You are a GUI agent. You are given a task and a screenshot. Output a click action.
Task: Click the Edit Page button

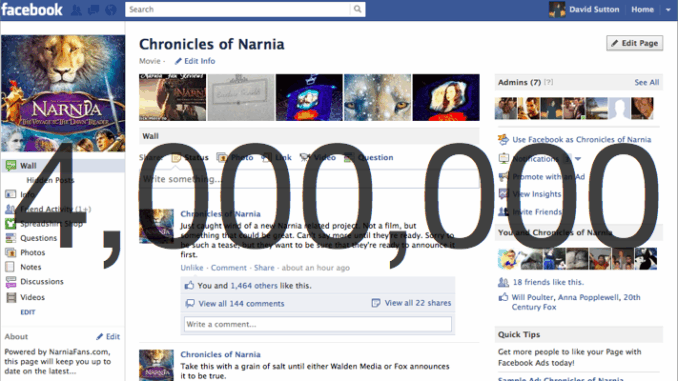(x=634, y=43)
